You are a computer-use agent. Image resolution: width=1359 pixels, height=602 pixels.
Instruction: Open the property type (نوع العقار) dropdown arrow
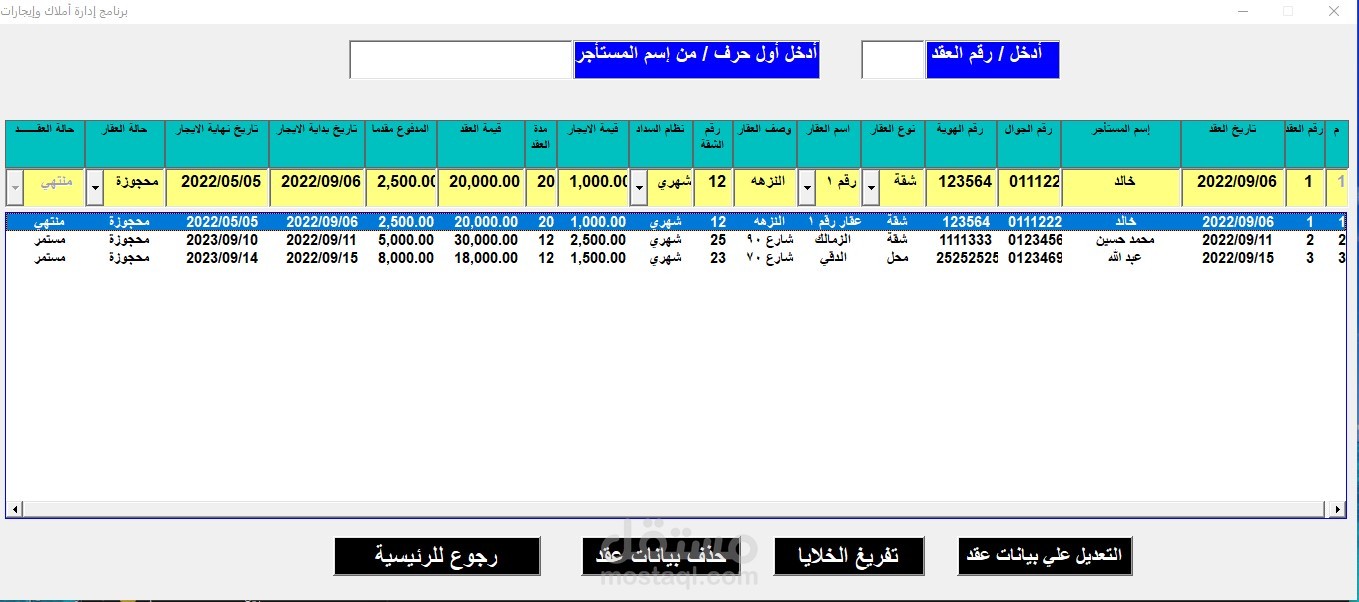(871, 186)
